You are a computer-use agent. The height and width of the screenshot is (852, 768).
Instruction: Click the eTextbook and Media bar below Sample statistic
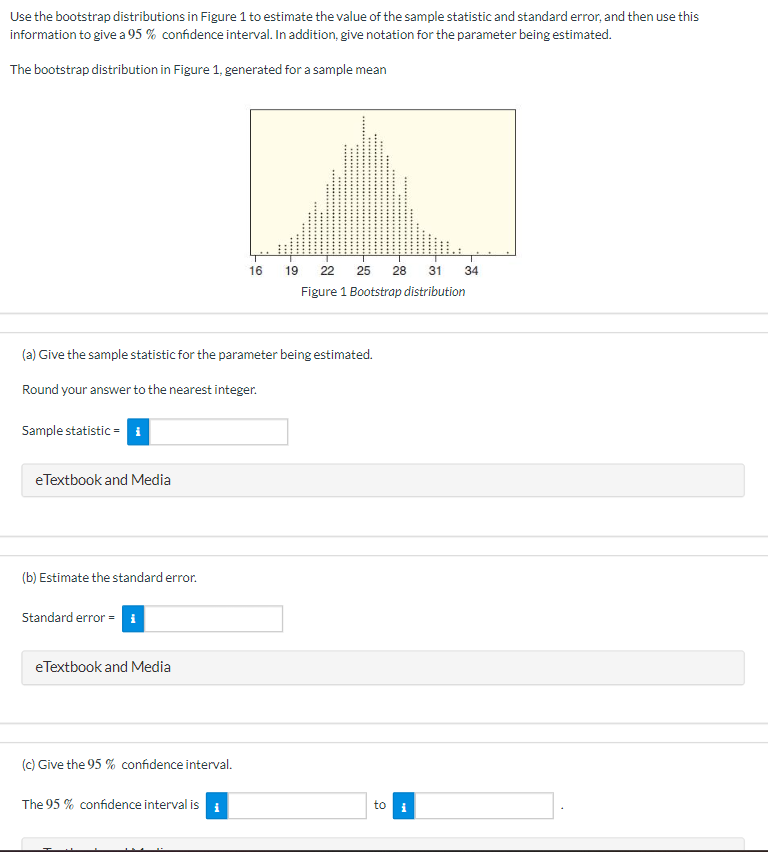pyautogui.click(x=383, y=480)
